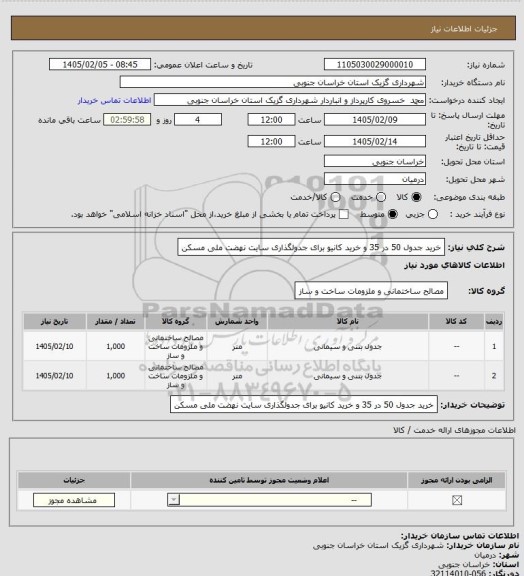The height and width of the screenshot is (576, 524).
Task: Toggle the اسناد خزانه اسلامی payment checkbox
Action: click(344, 214)
